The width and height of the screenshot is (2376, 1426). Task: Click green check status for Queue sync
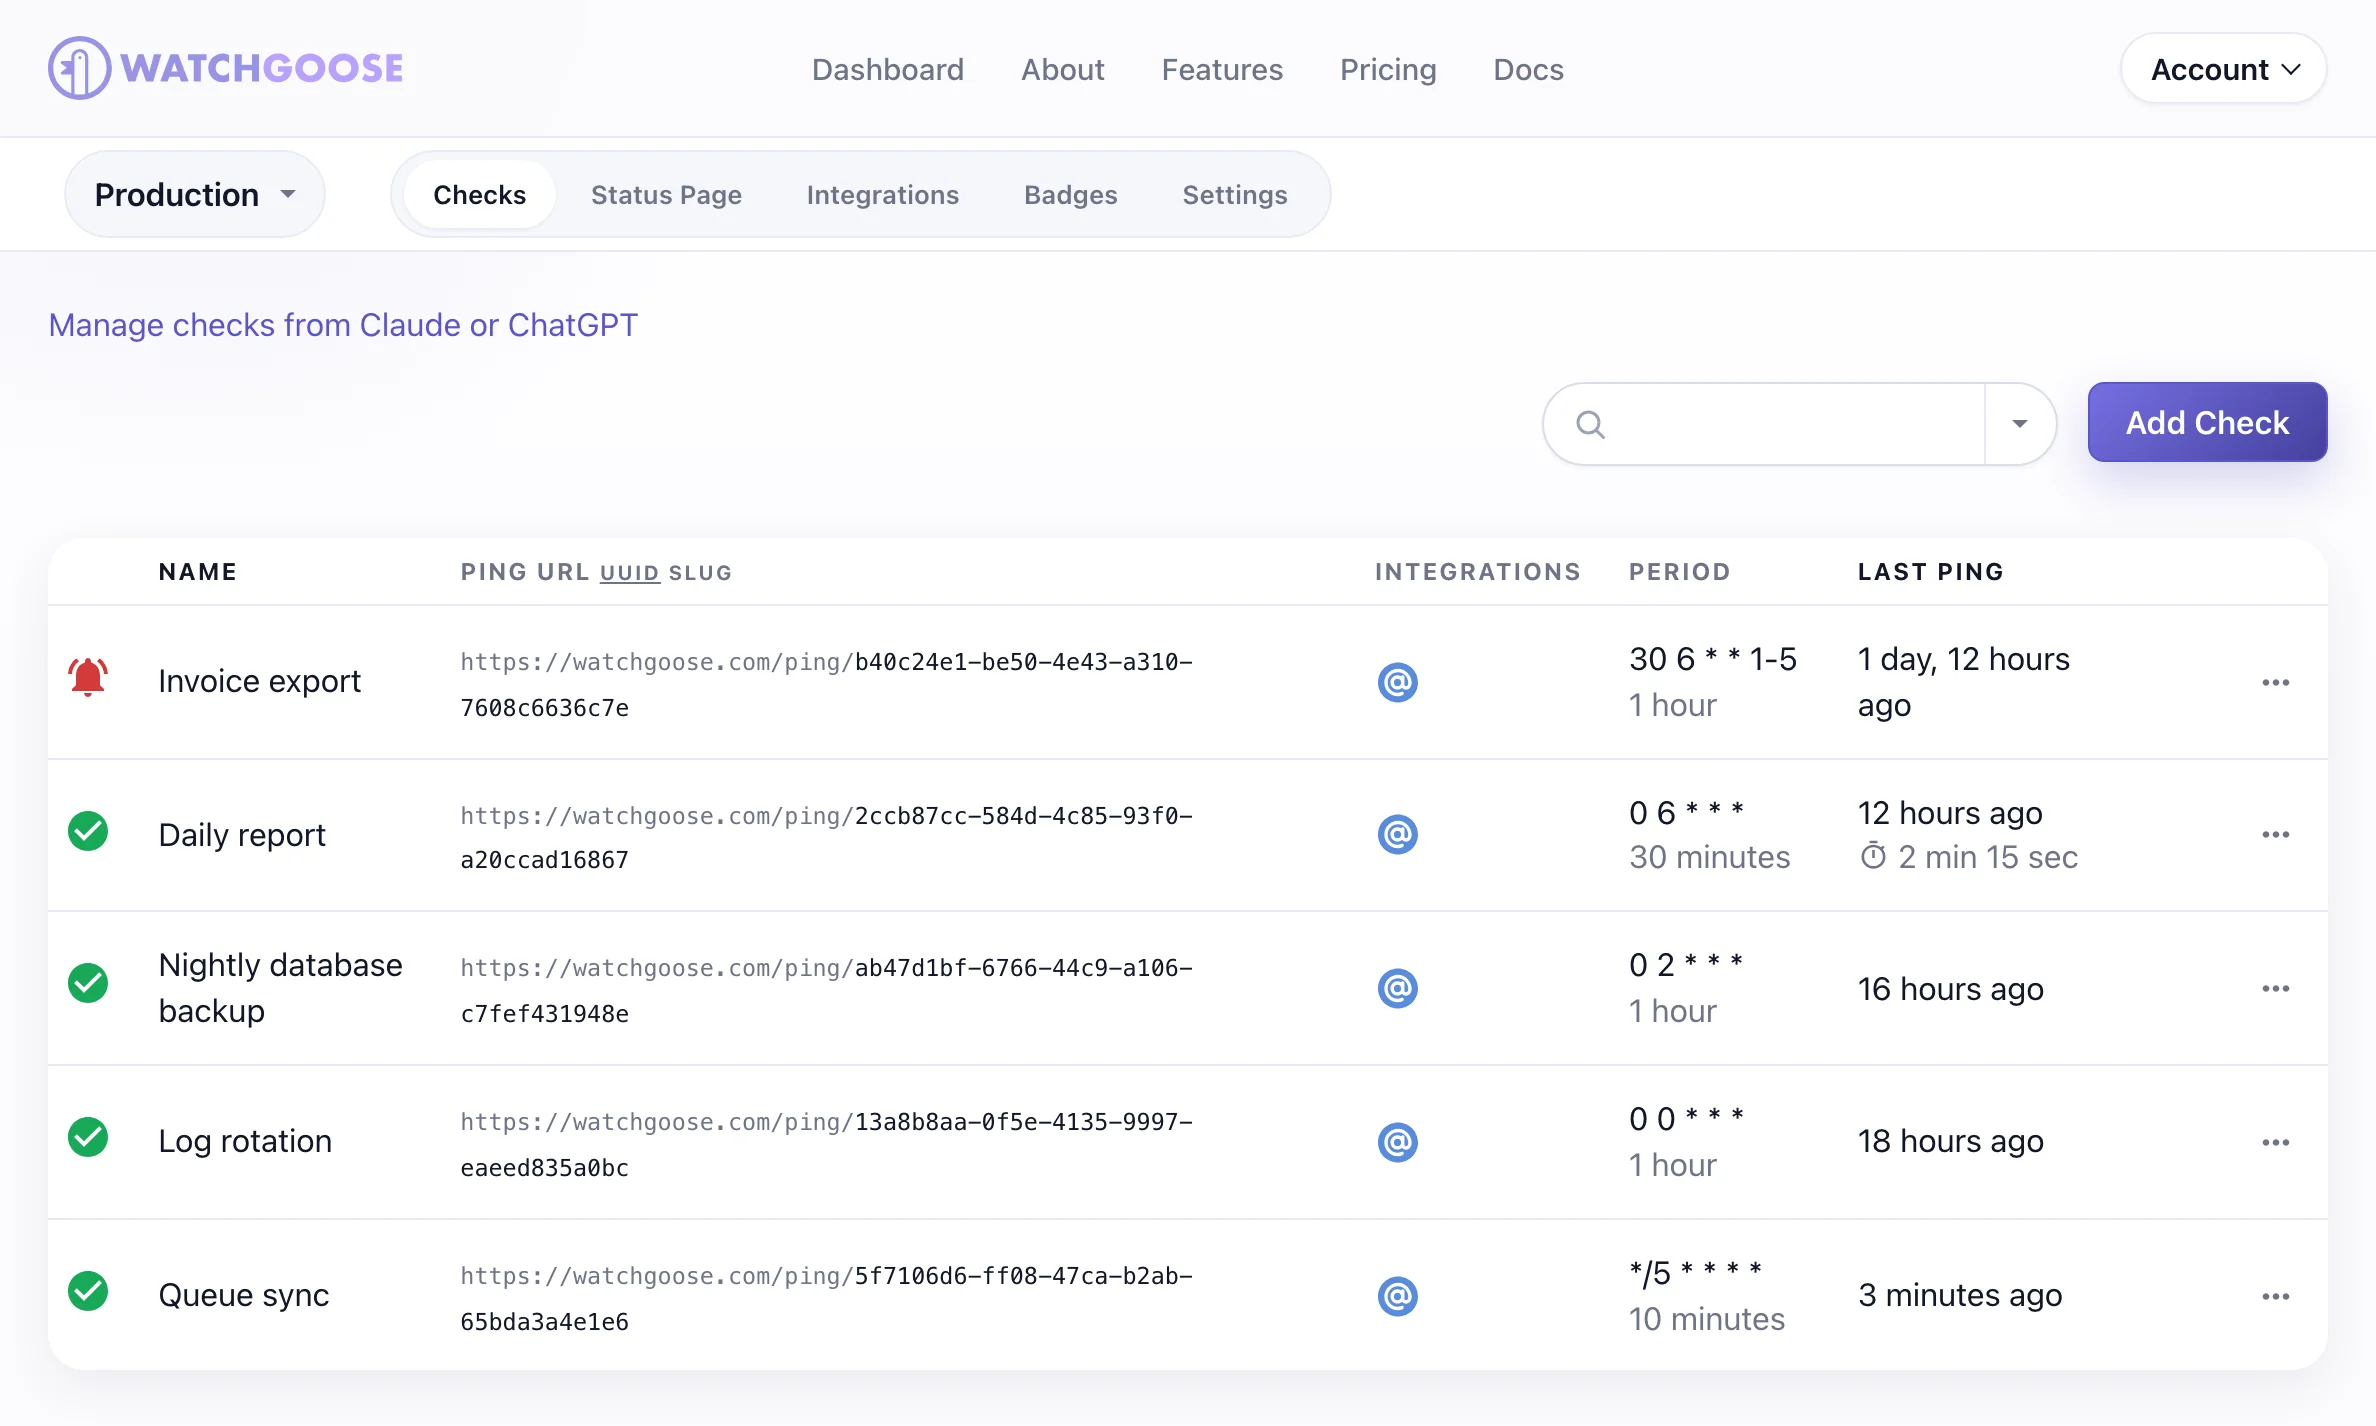click(x=88, y=1291)
